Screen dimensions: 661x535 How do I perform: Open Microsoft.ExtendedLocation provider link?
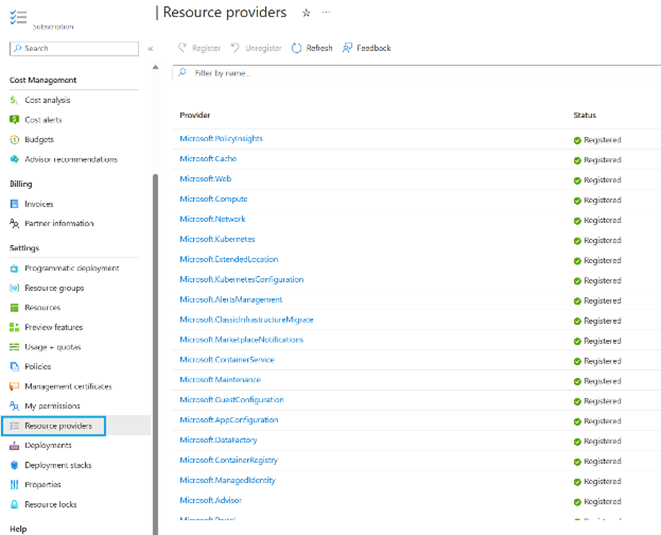point(229,259)
